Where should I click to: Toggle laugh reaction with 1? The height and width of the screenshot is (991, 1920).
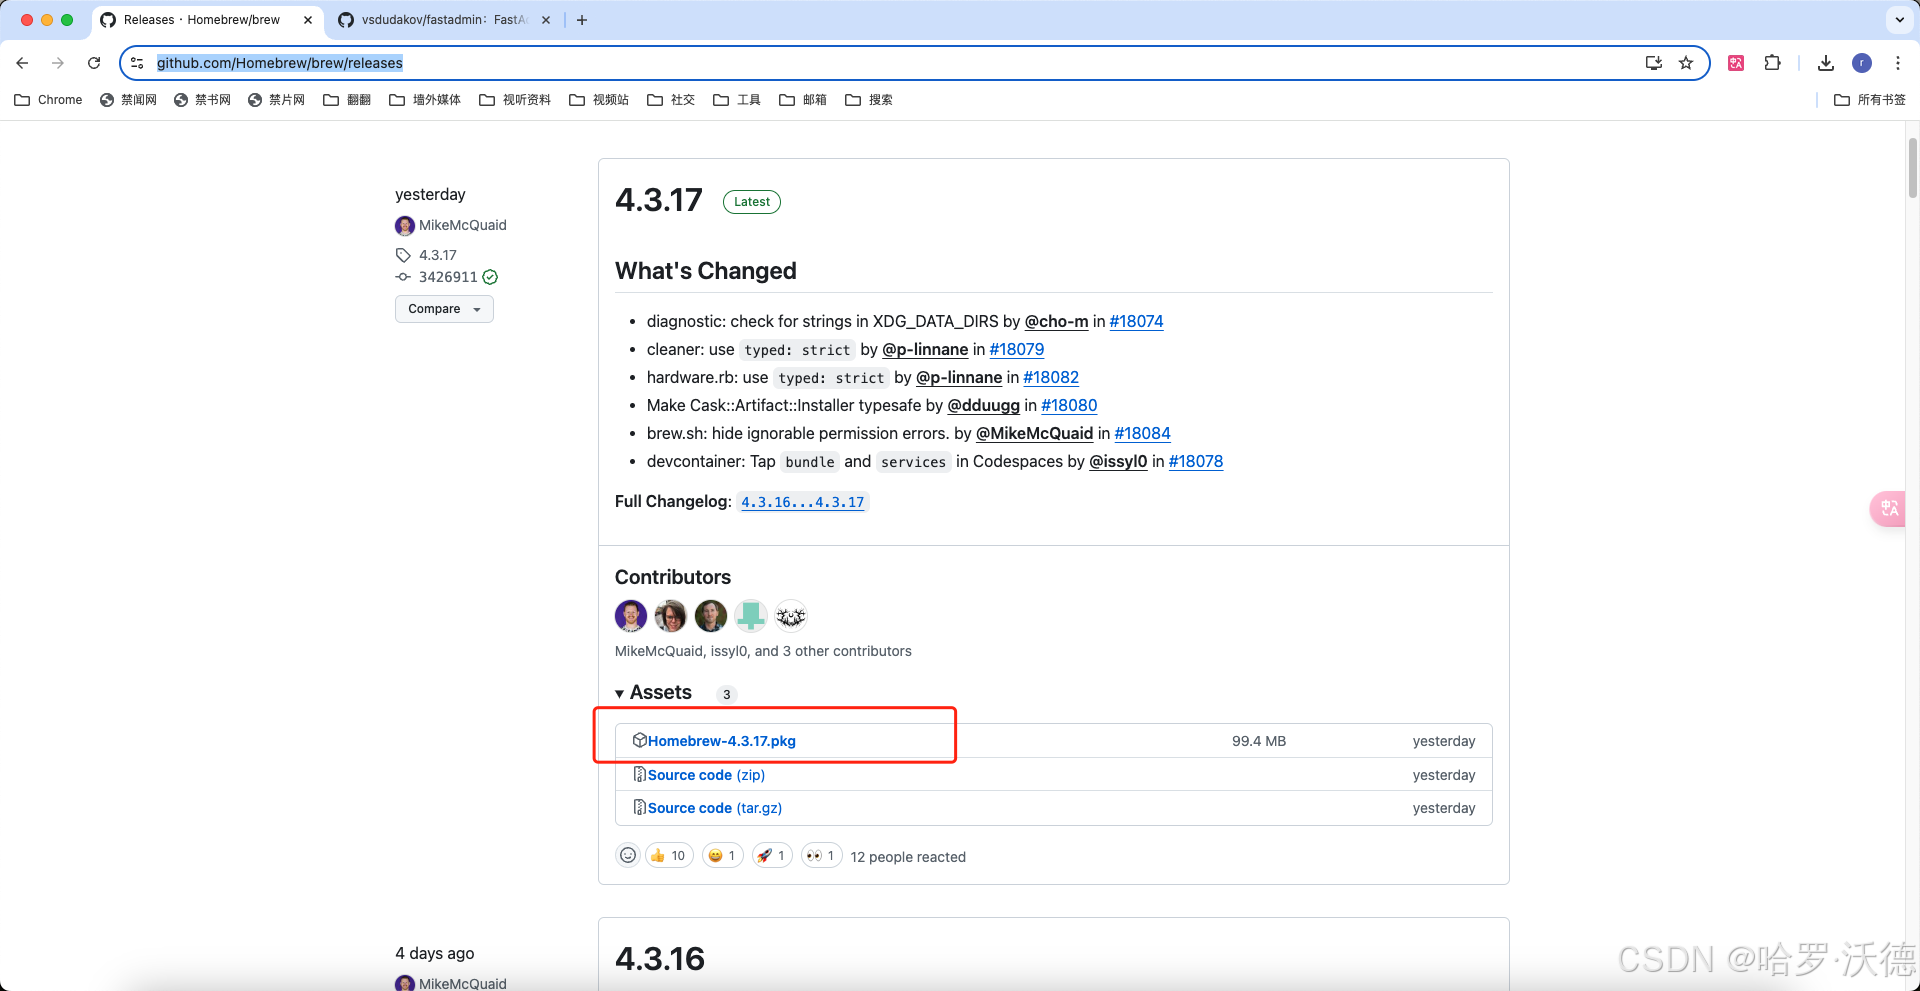point(723,855)
